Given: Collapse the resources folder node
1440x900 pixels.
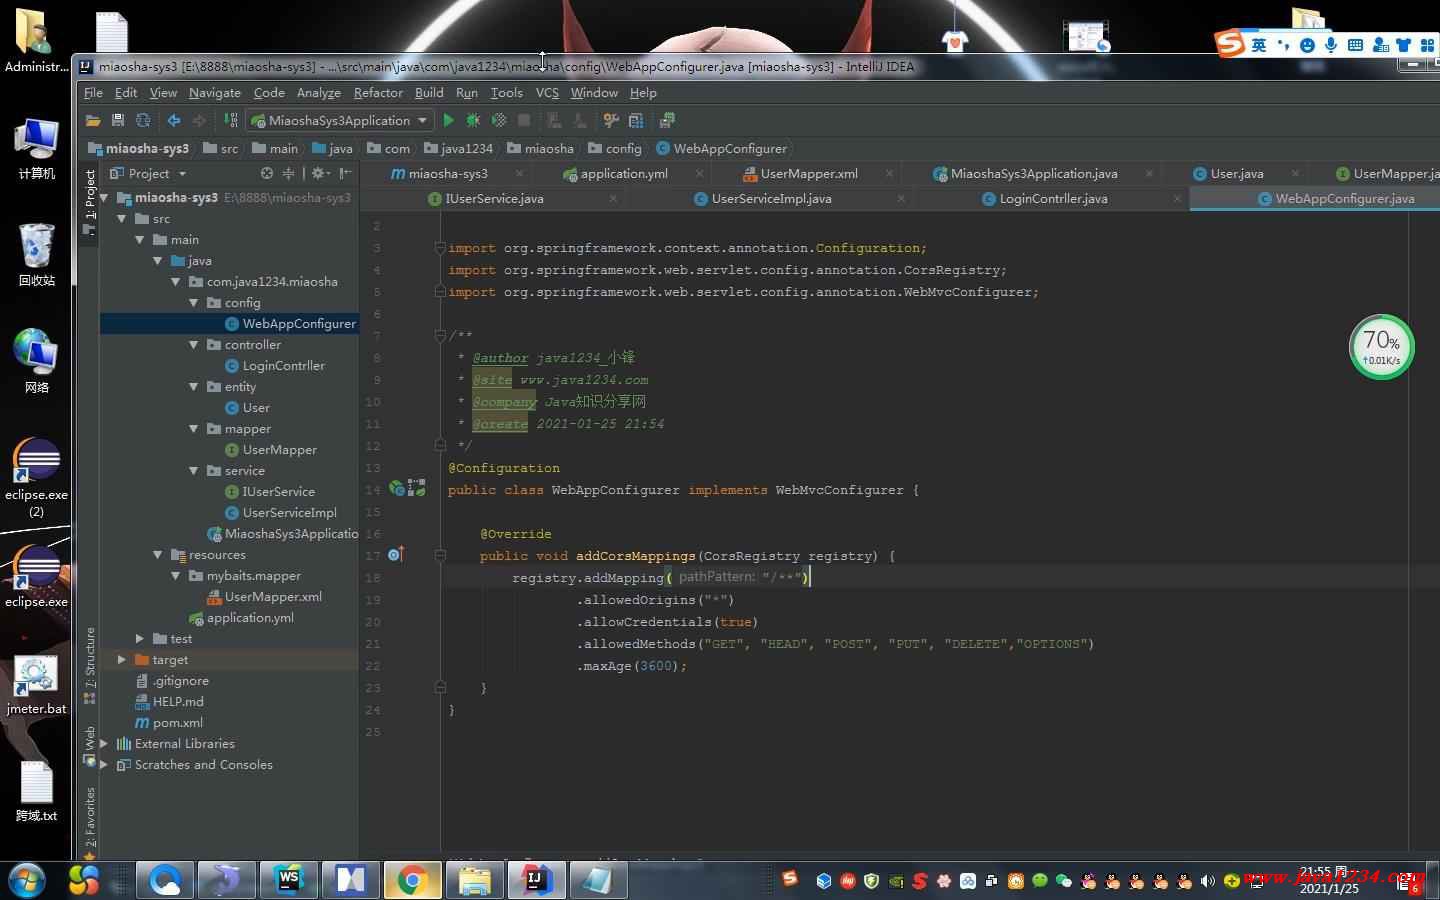Looking at the screenshot, I should 158,554.
